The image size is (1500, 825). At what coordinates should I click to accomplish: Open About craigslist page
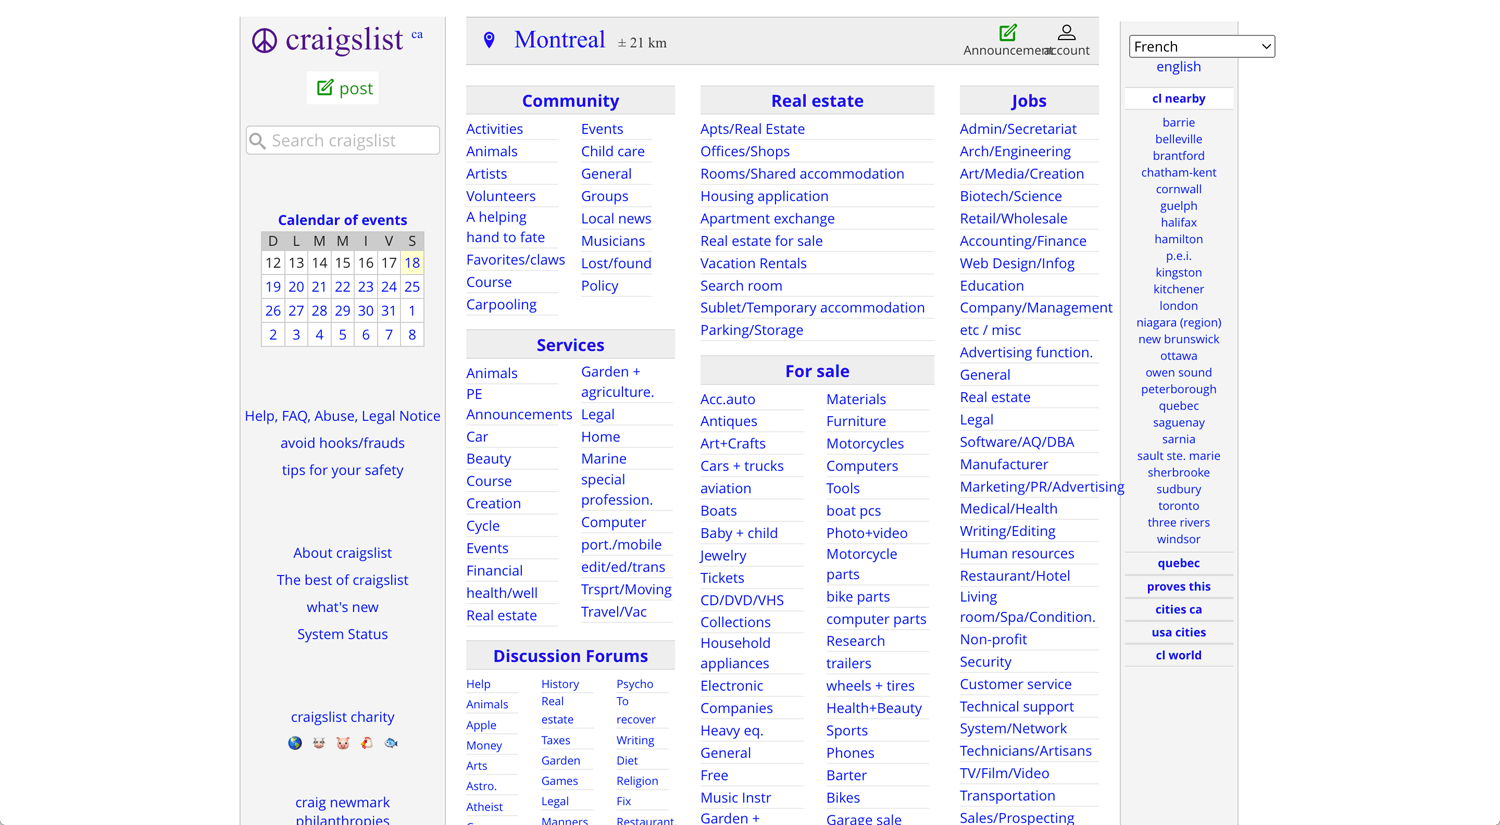[x=342, y=553]
